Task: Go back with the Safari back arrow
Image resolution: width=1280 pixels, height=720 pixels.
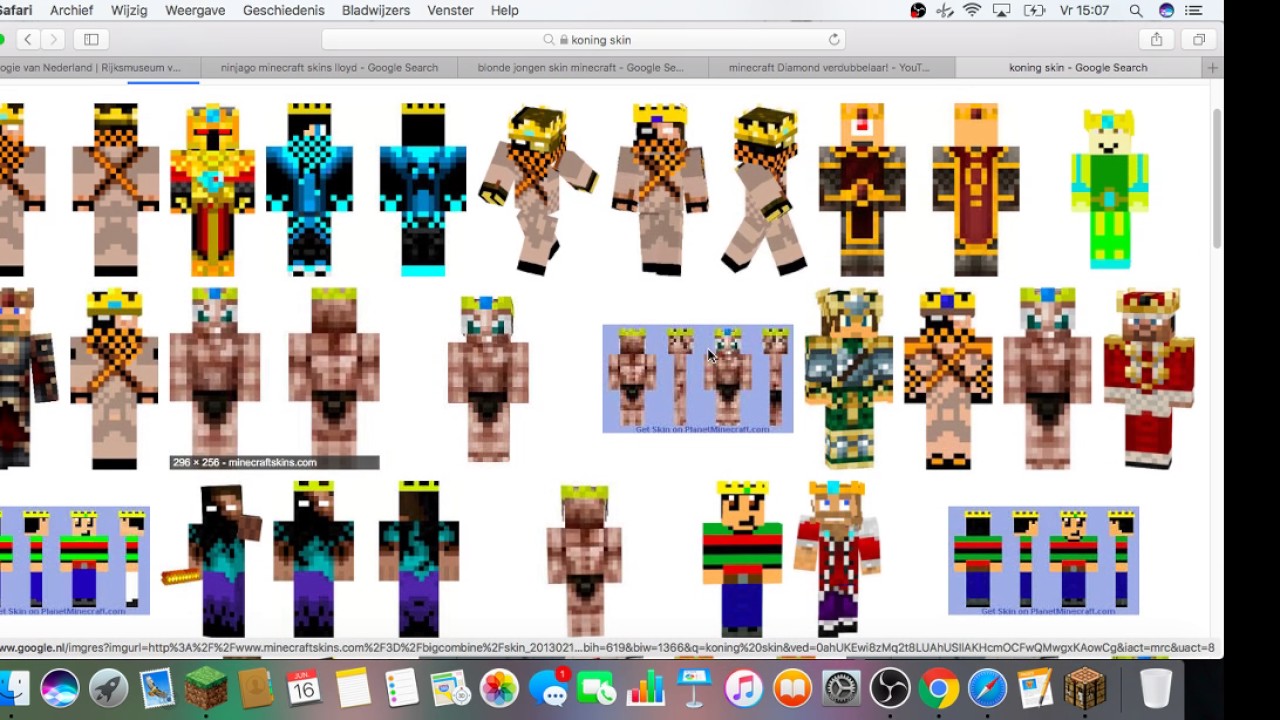Action: click(x=28, y=39)
